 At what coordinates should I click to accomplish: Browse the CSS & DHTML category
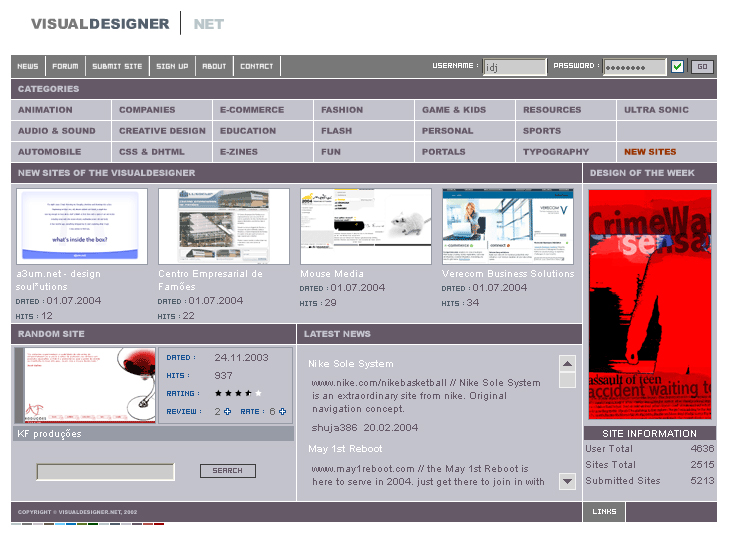point(152,152)
